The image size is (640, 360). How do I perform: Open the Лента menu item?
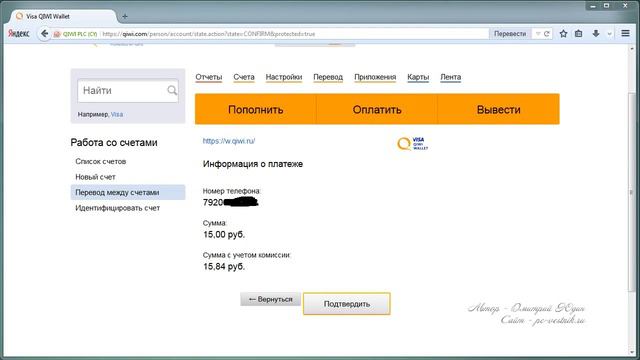[x=451, y=77]
